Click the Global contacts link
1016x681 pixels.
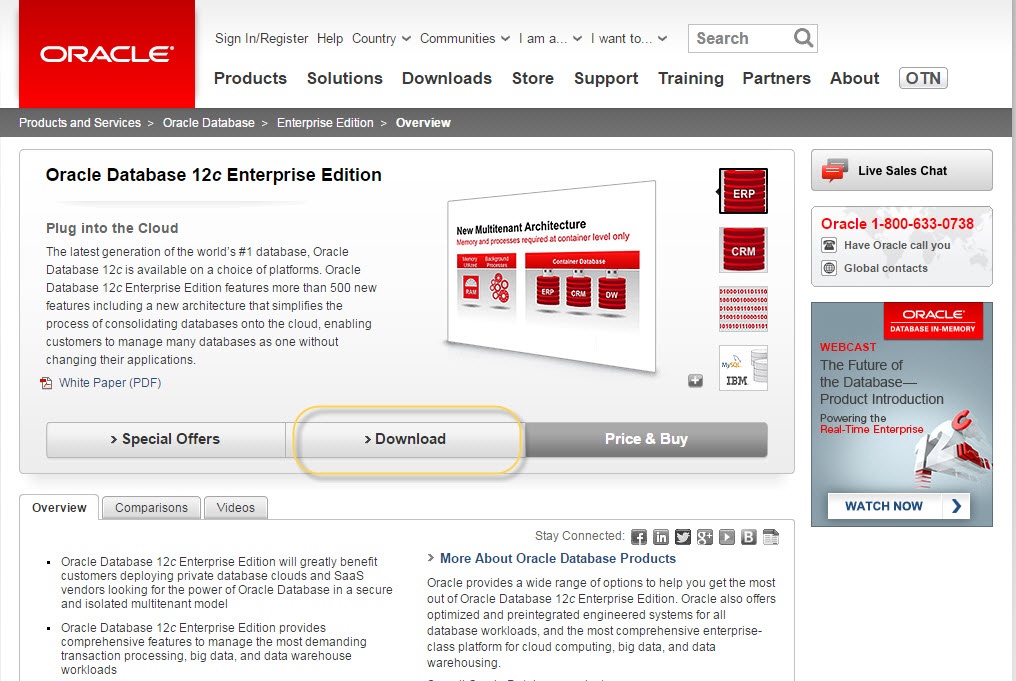click(x=886, y=268)
